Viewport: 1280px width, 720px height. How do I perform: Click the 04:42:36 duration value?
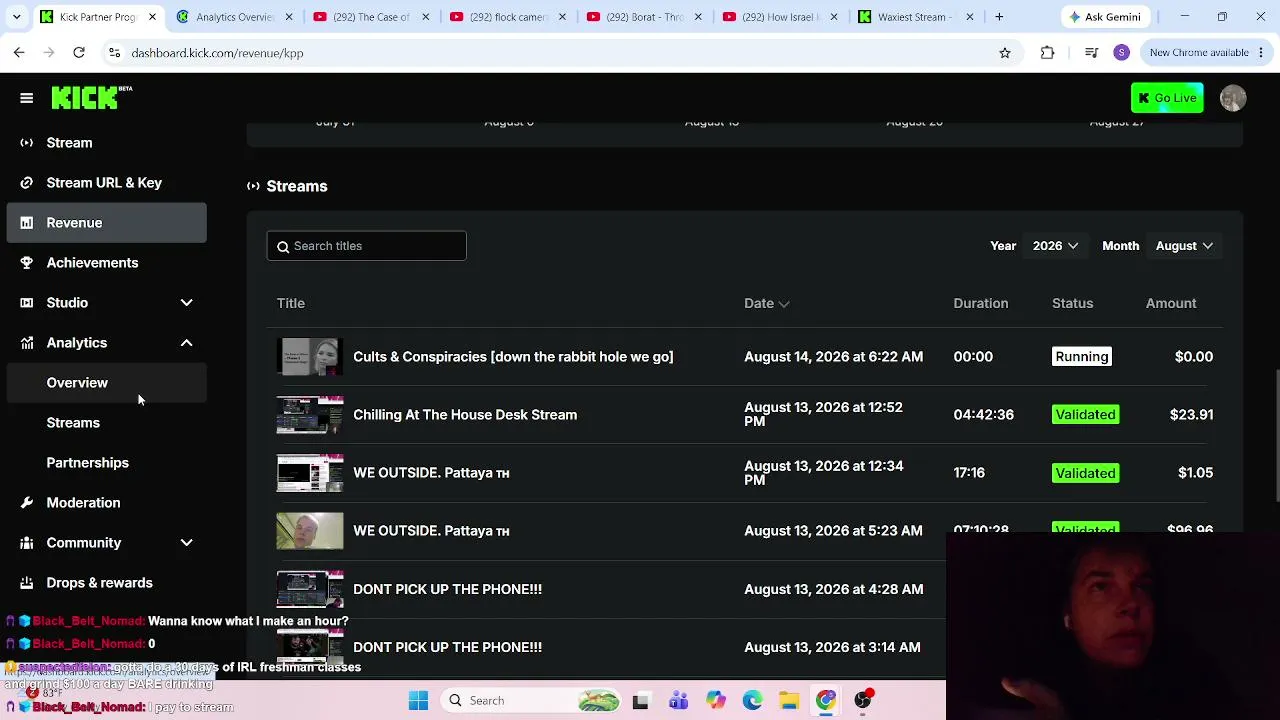(x=983, y=415)
